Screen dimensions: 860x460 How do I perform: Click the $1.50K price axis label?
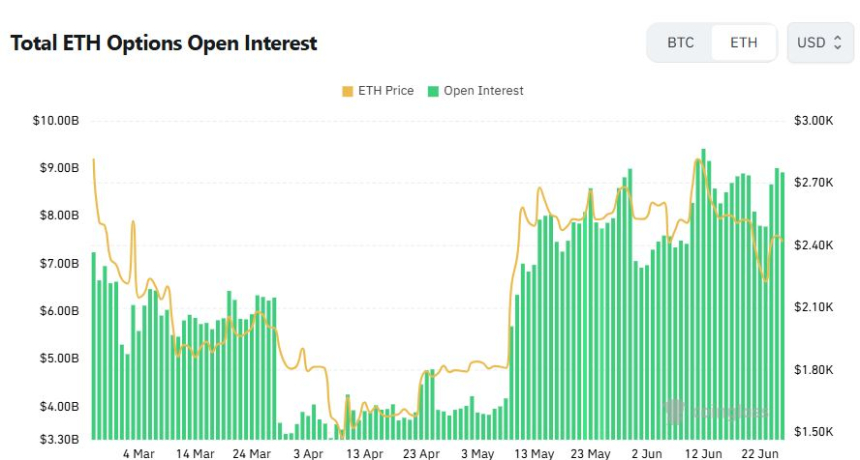pyautogui.click(x=814, y=432)
